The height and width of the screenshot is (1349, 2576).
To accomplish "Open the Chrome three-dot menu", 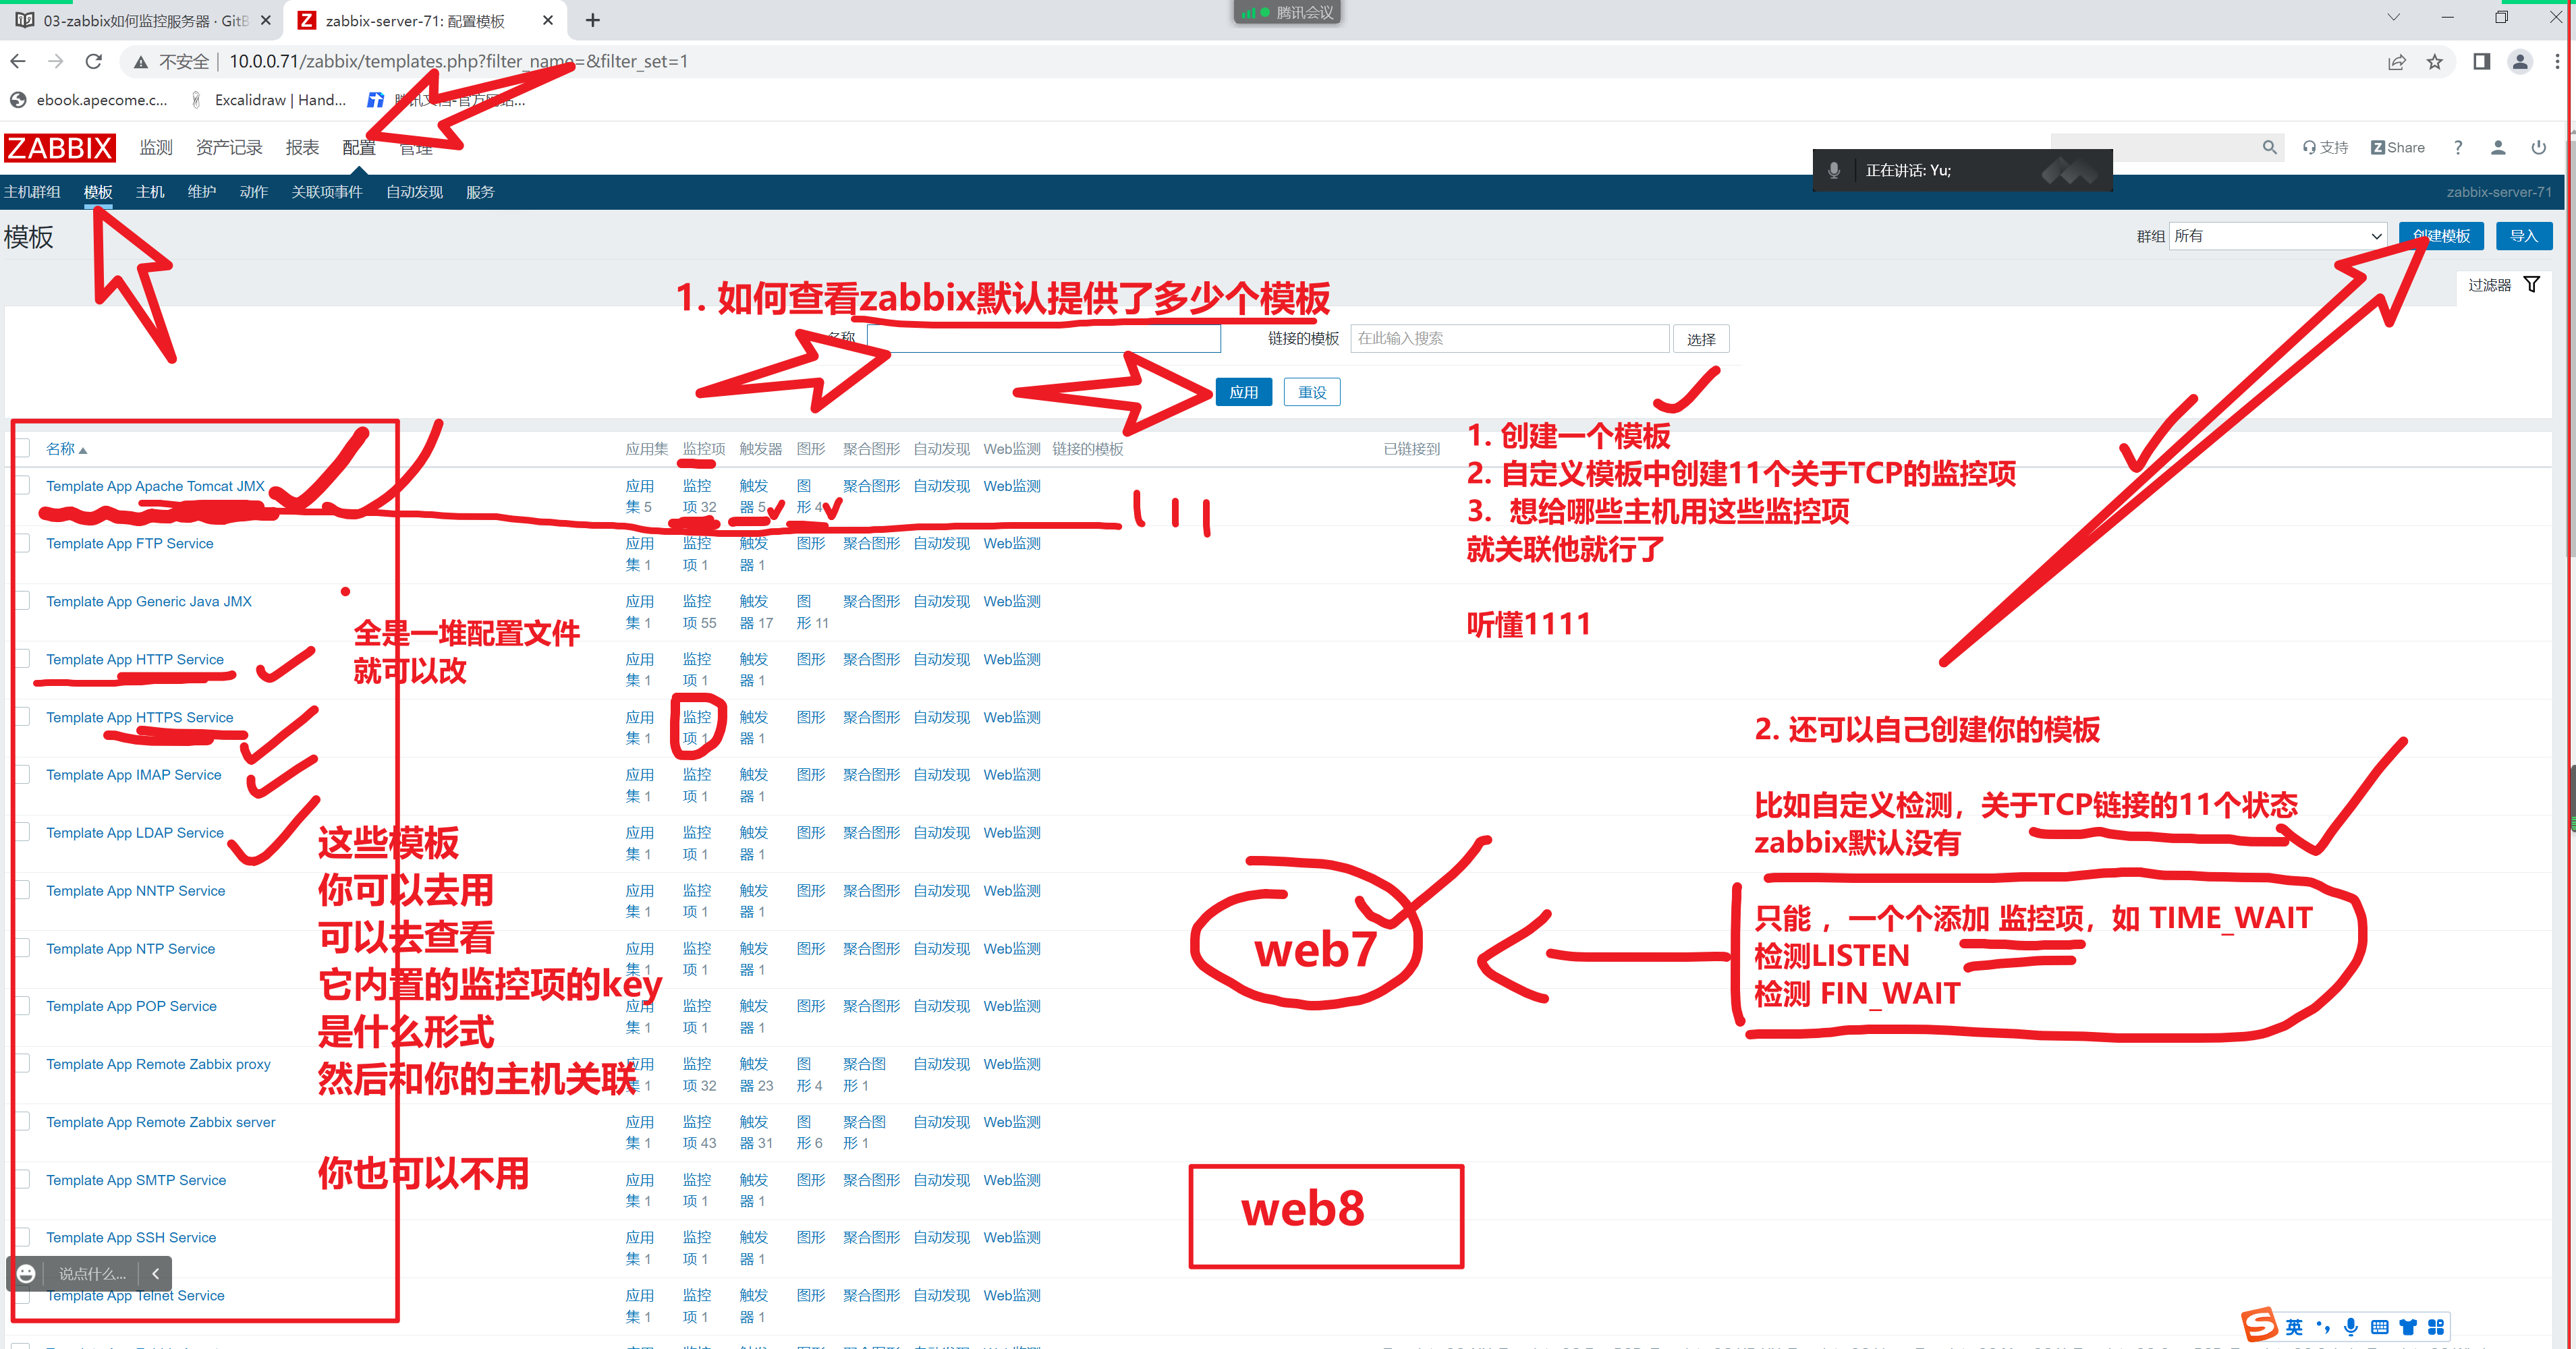I will [2557, 62].
